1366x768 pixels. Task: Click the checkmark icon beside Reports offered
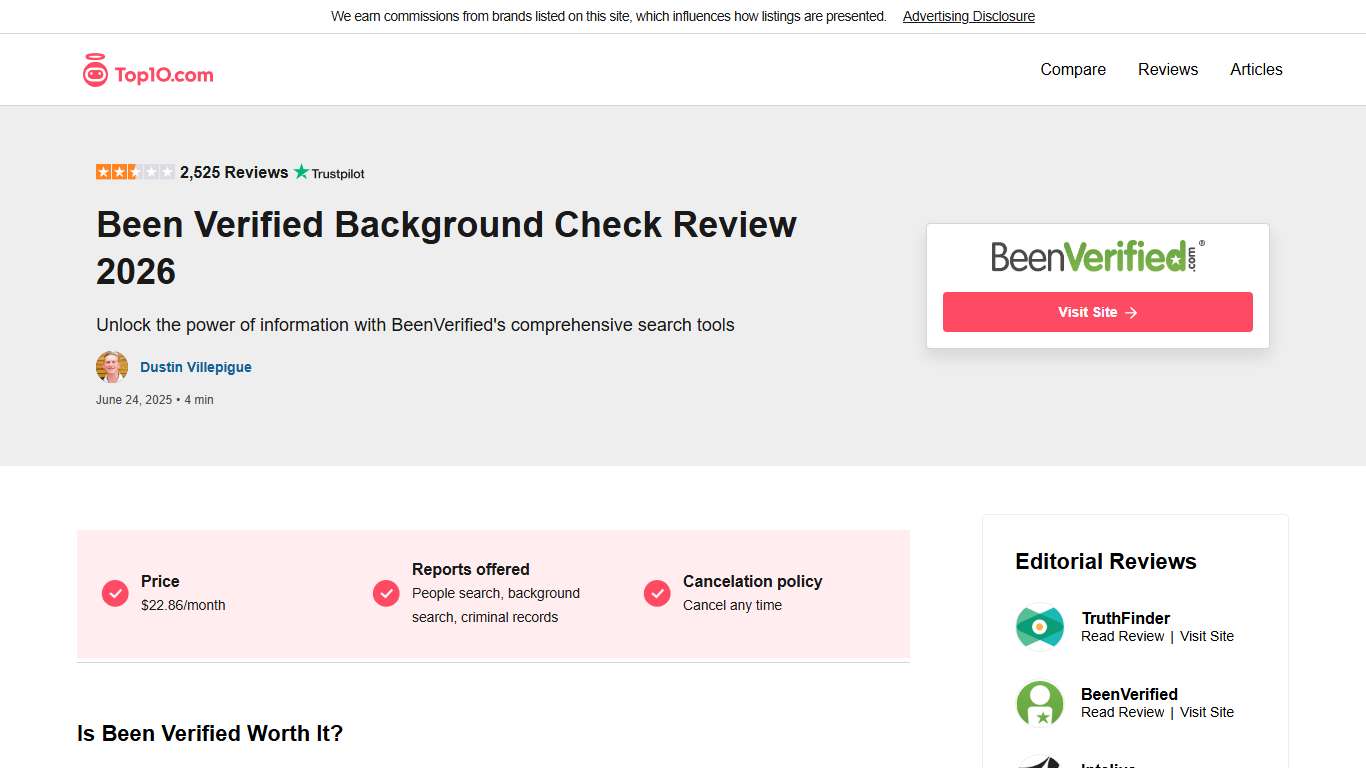point(385,593)
